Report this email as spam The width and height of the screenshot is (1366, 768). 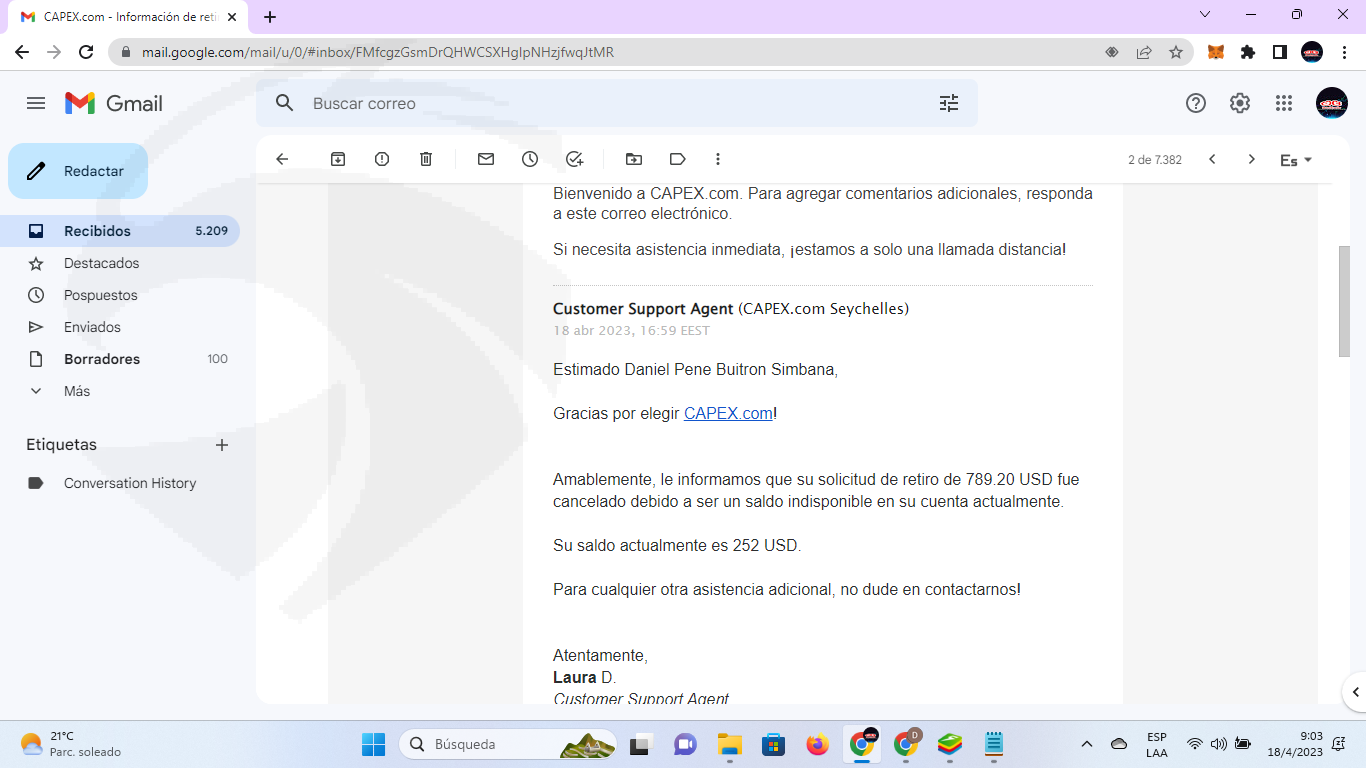[x=382, y=159]
